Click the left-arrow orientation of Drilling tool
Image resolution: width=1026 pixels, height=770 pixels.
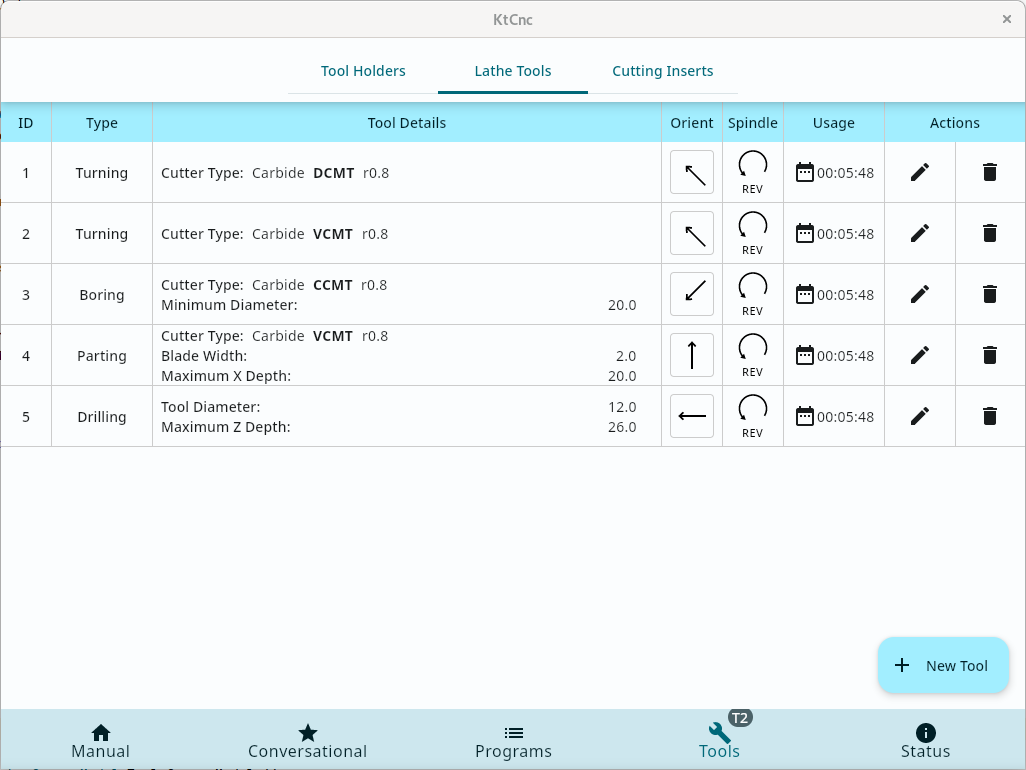coord(692,416)
